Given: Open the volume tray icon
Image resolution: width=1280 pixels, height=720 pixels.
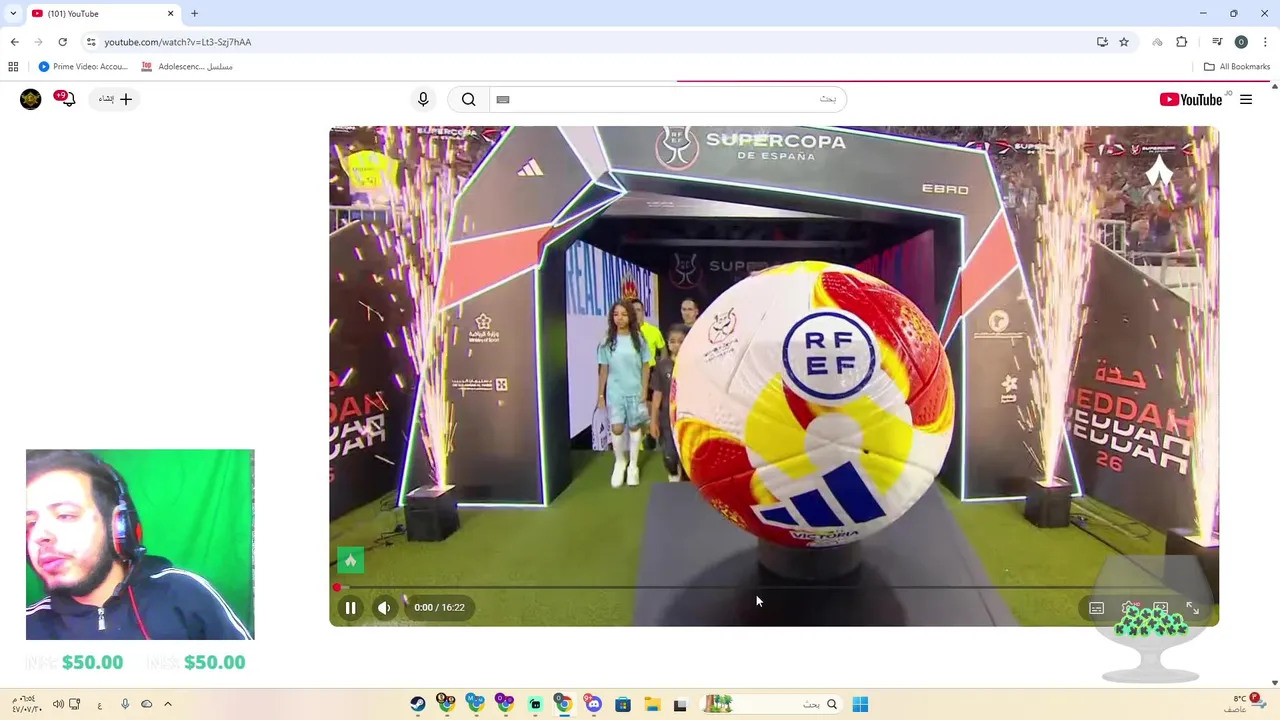Looking at the screenshot, I should click(x=58, y=704).
